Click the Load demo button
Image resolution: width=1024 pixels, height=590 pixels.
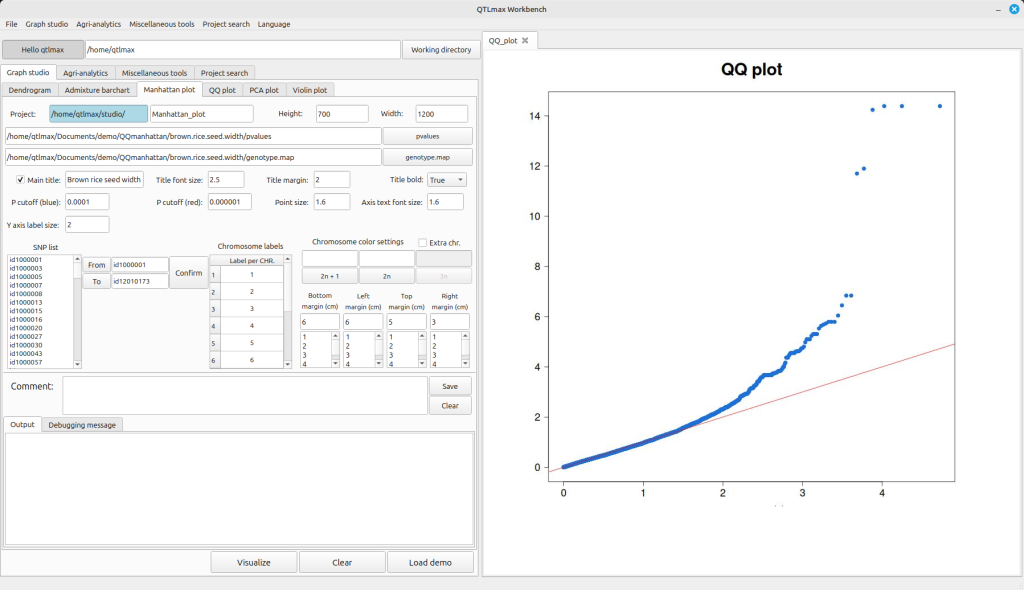[431, 562]
